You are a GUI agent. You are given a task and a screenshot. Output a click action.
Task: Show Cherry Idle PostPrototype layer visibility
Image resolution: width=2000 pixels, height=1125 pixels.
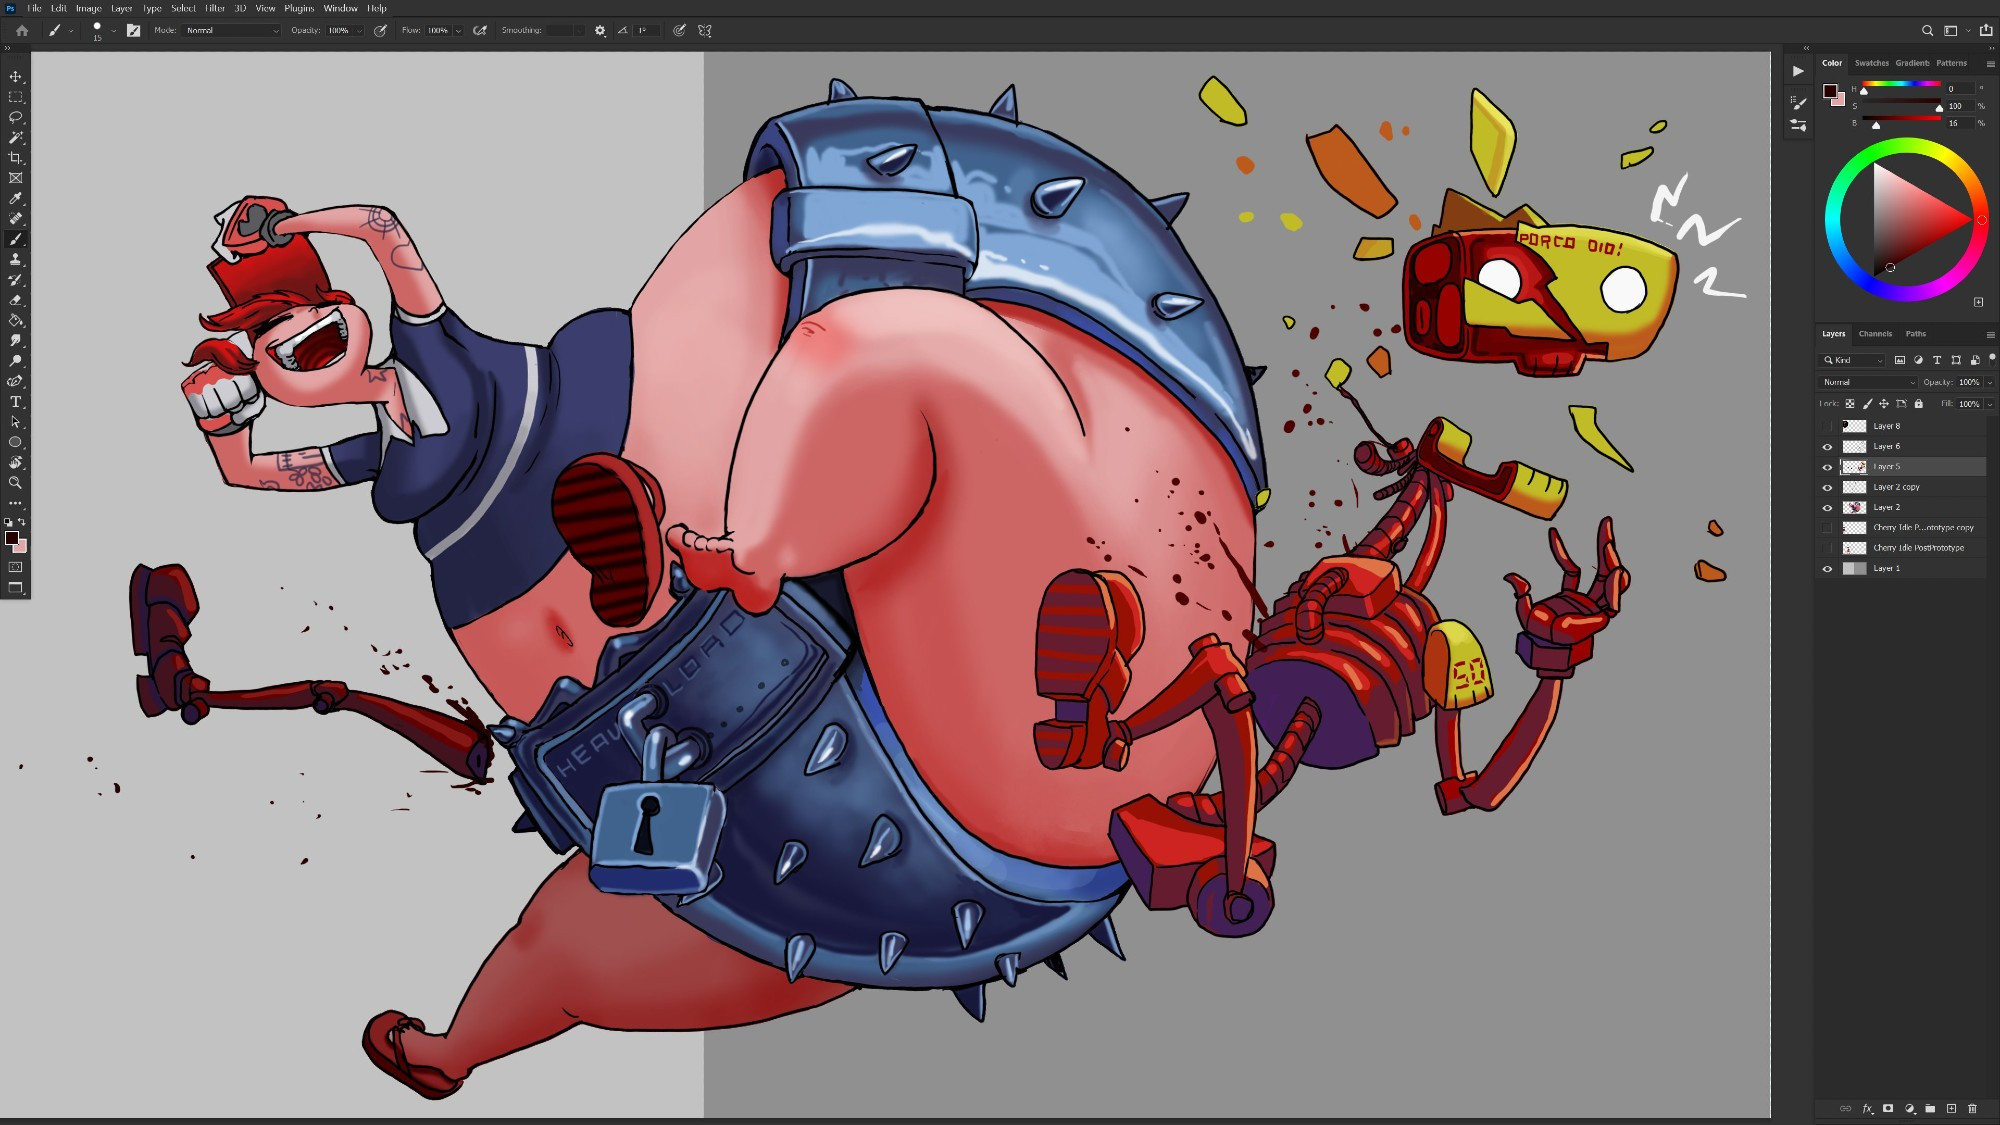coord(1827,548)
